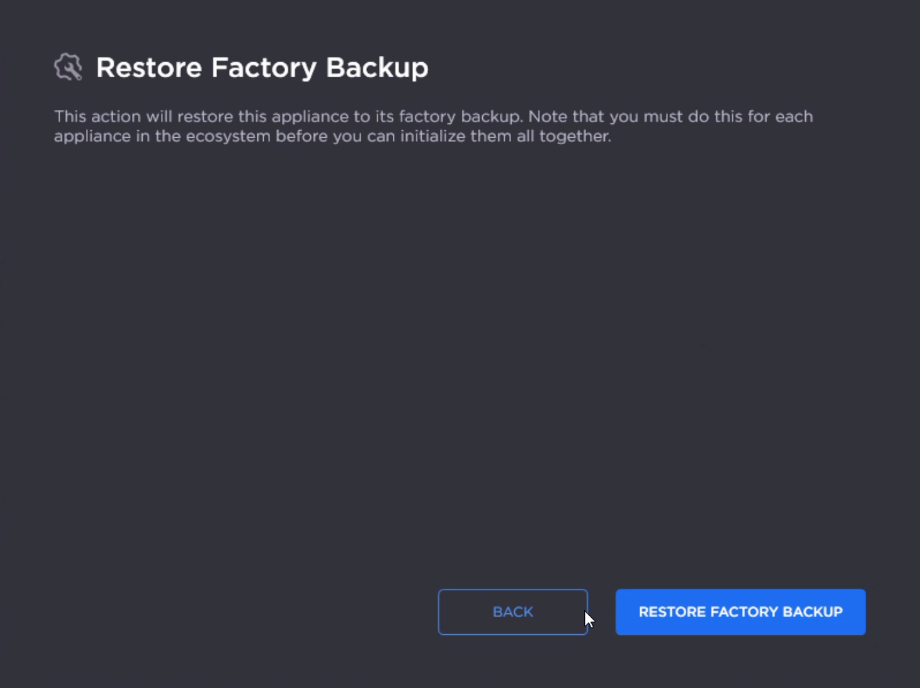Click the description paragraph about factory backup
The image size is (920, 688).
[x=433, y=126]
